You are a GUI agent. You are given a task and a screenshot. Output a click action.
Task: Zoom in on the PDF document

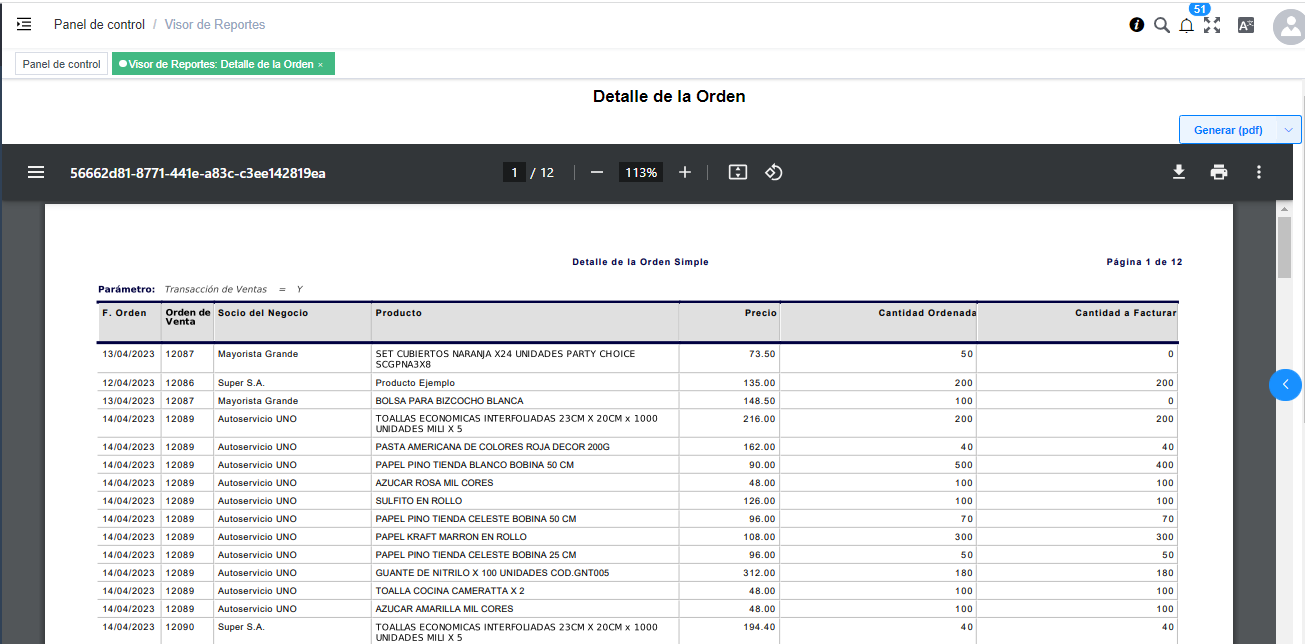click(685, 172)
